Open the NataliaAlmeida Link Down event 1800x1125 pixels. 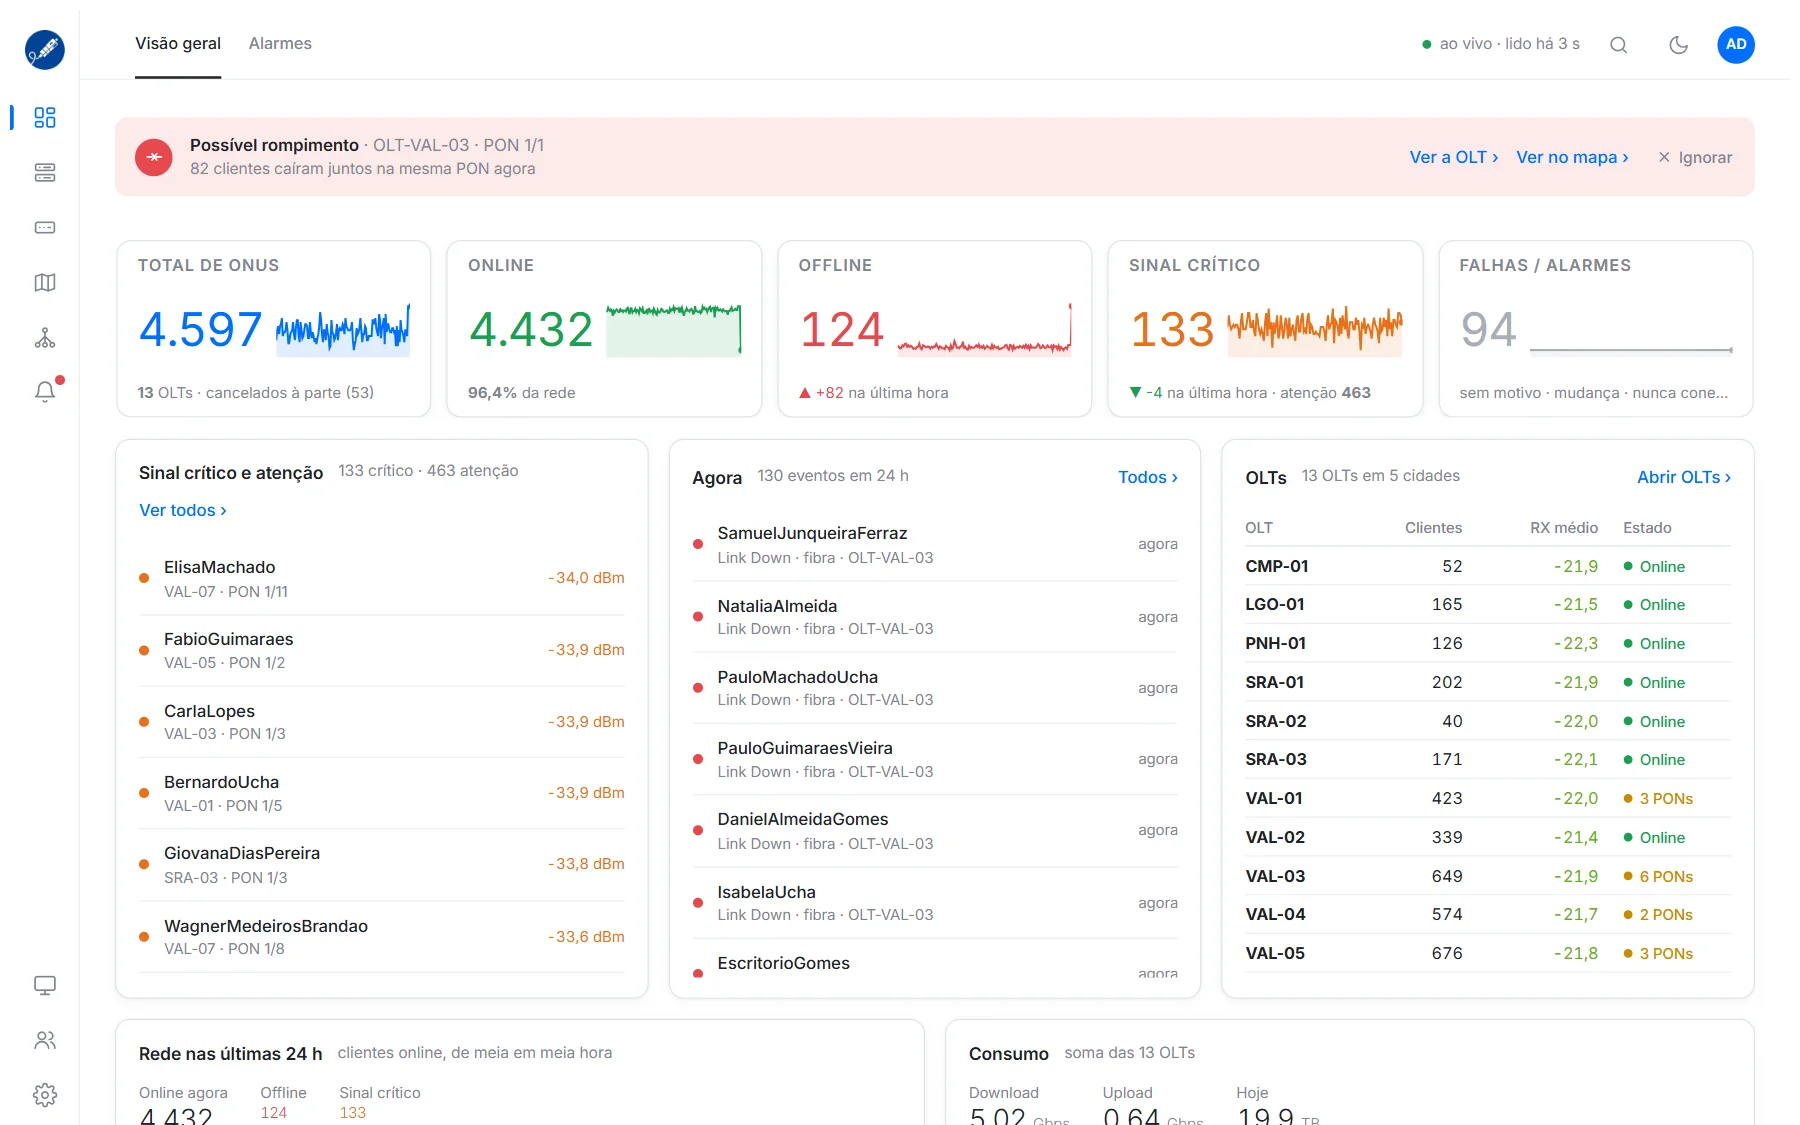(935, 617)
